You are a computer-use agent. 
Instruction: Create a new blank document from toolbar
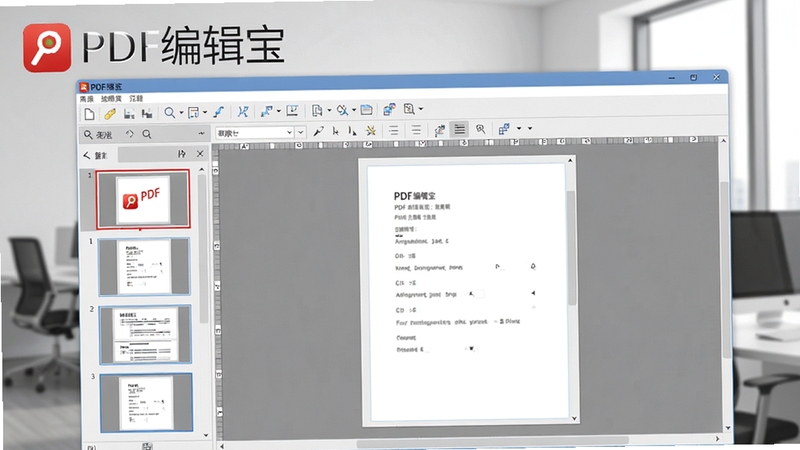(89, 114)
